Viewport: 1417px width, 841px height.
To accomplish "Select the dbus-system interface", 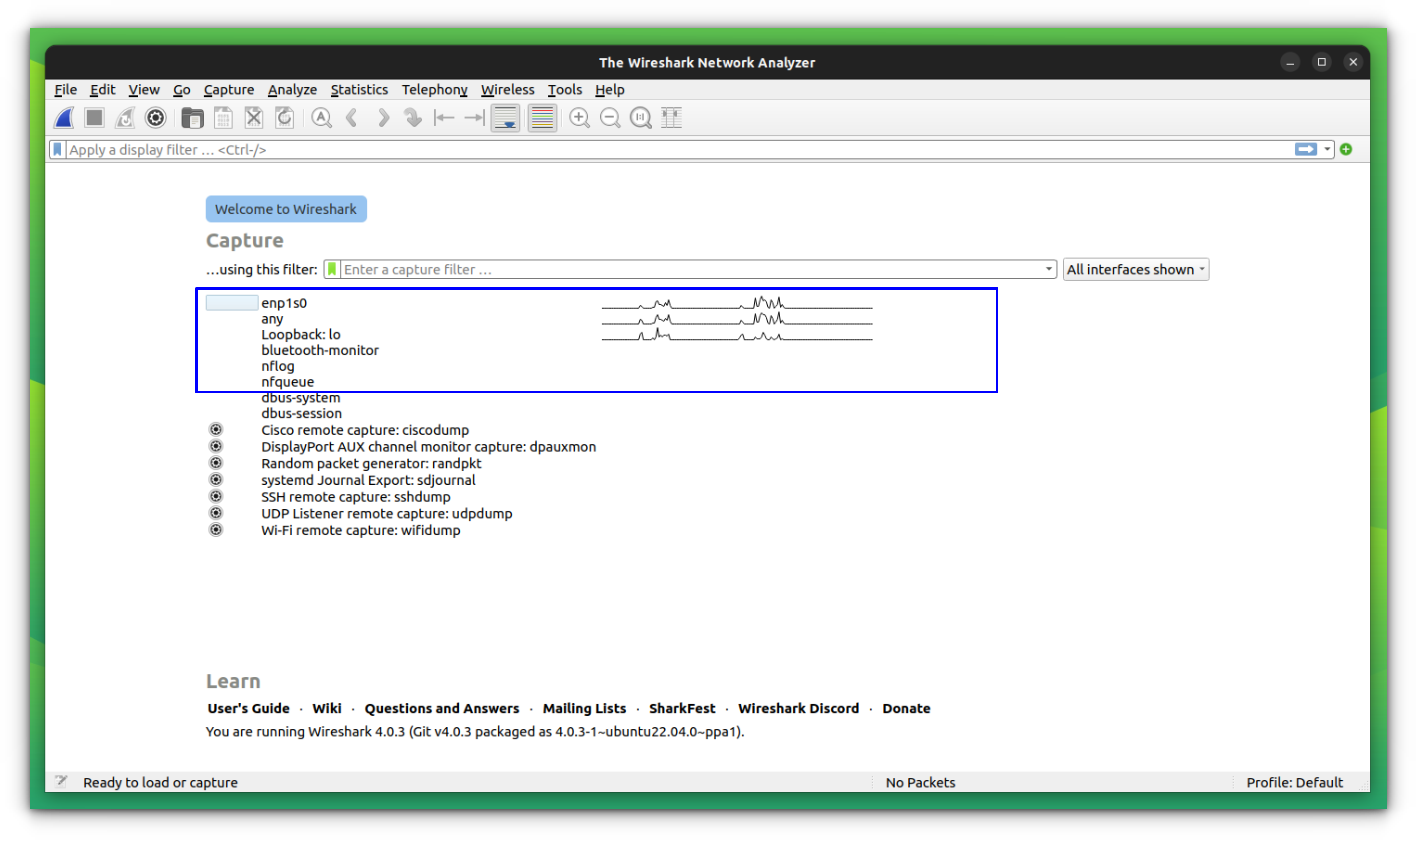I will click(301, 398).
